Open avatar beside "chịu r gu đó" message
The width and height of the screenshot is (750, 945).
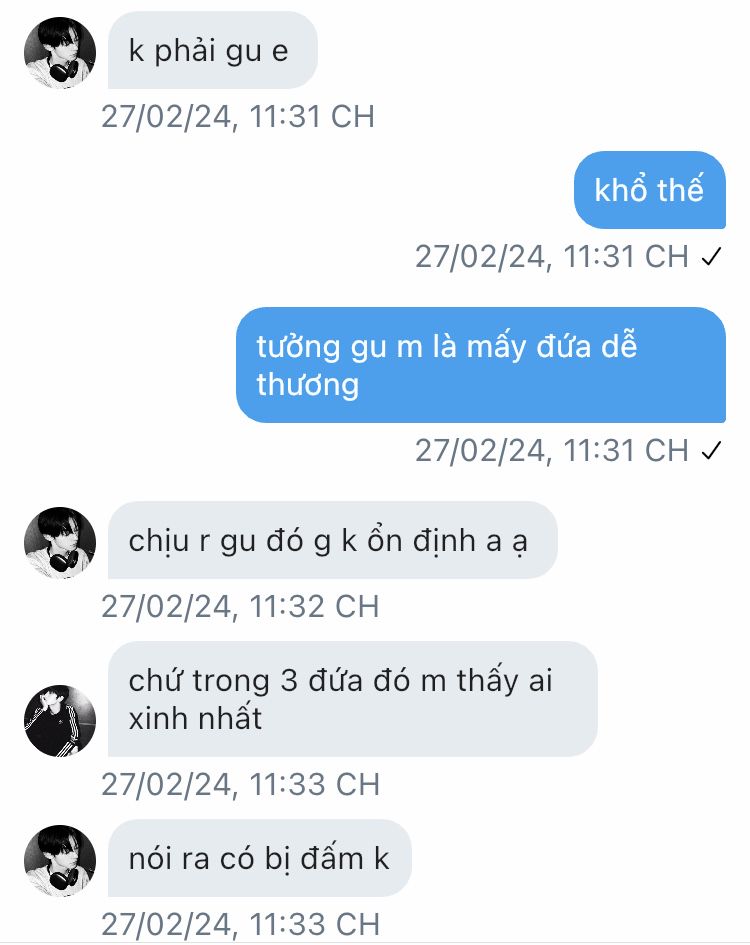point(60,542)
